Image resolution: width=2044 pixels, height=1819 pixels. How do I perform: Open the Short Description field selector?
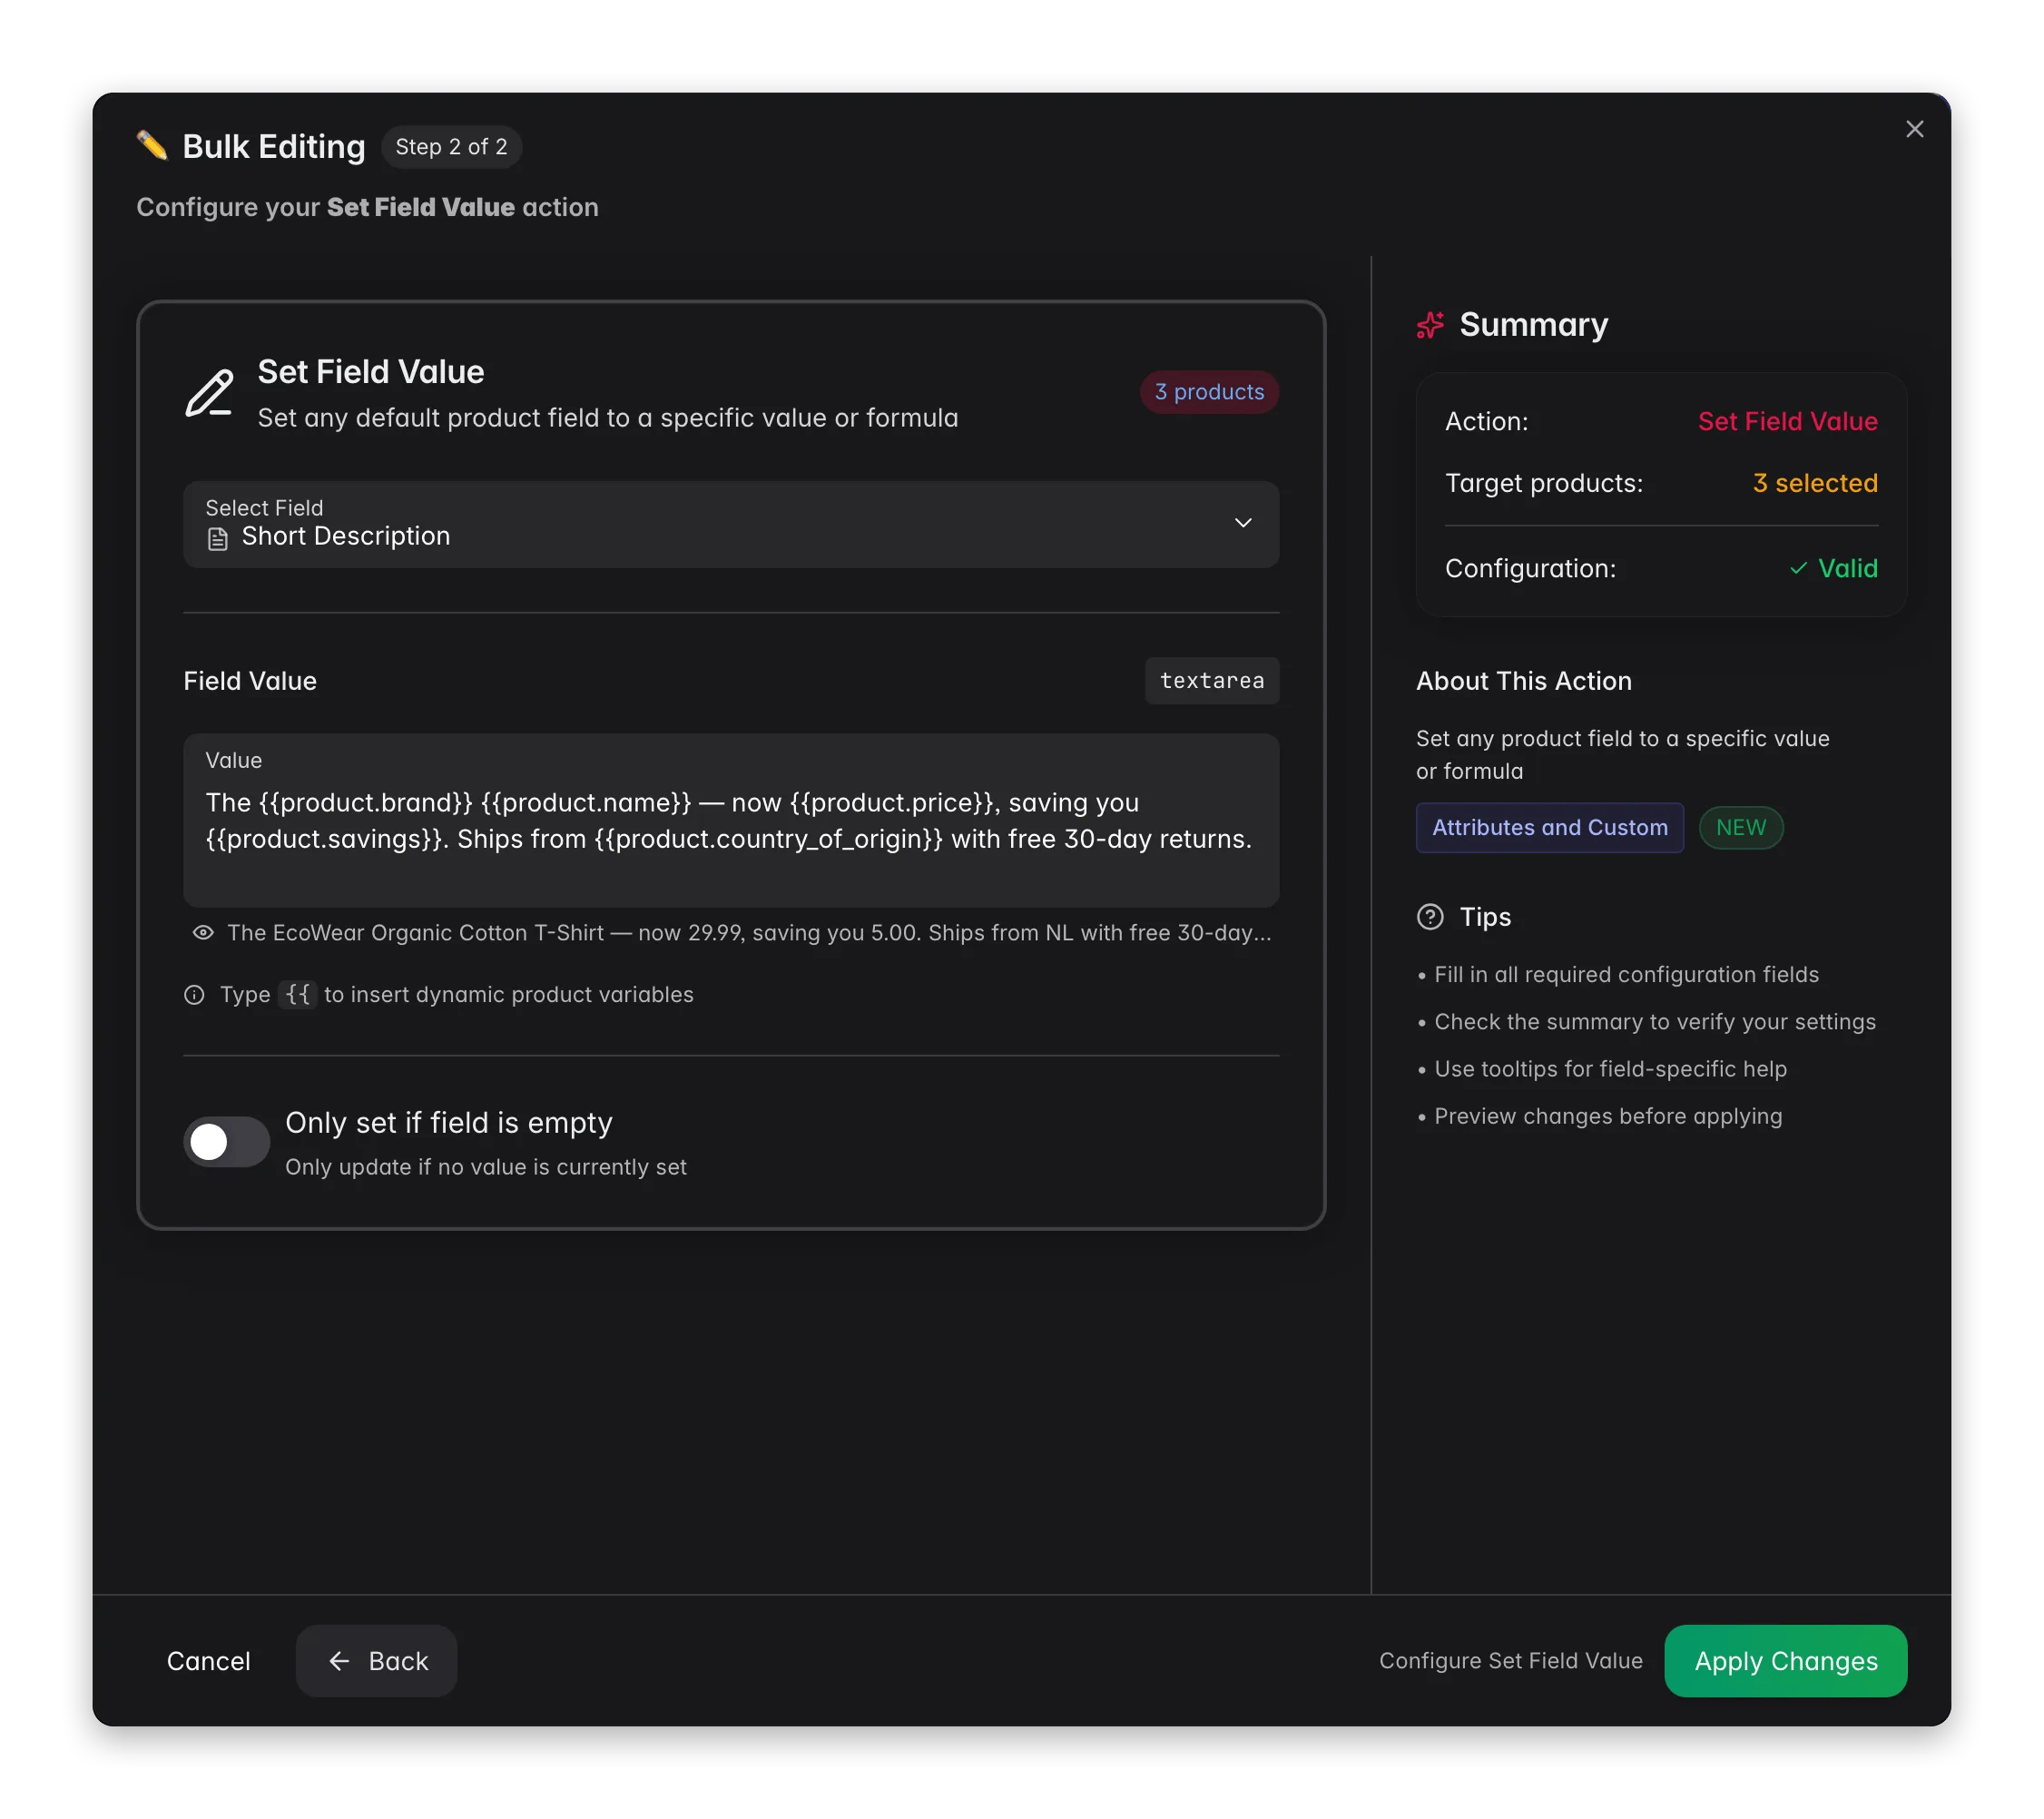731,524
